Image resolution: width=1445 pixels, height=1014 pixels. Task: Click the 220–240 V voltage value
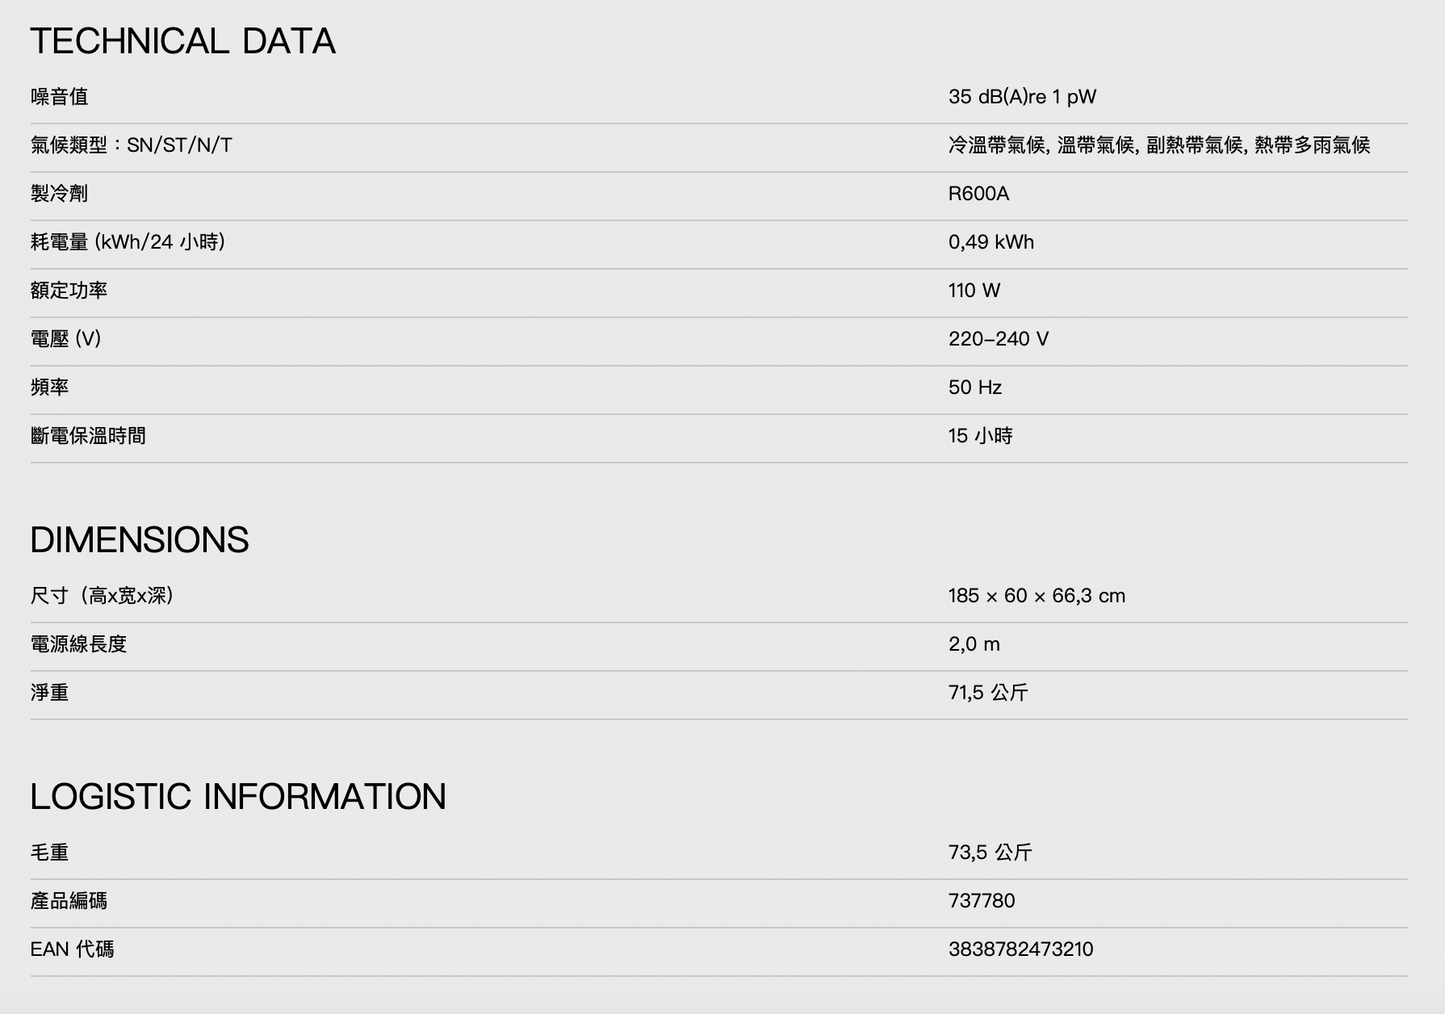coord(998,339)
